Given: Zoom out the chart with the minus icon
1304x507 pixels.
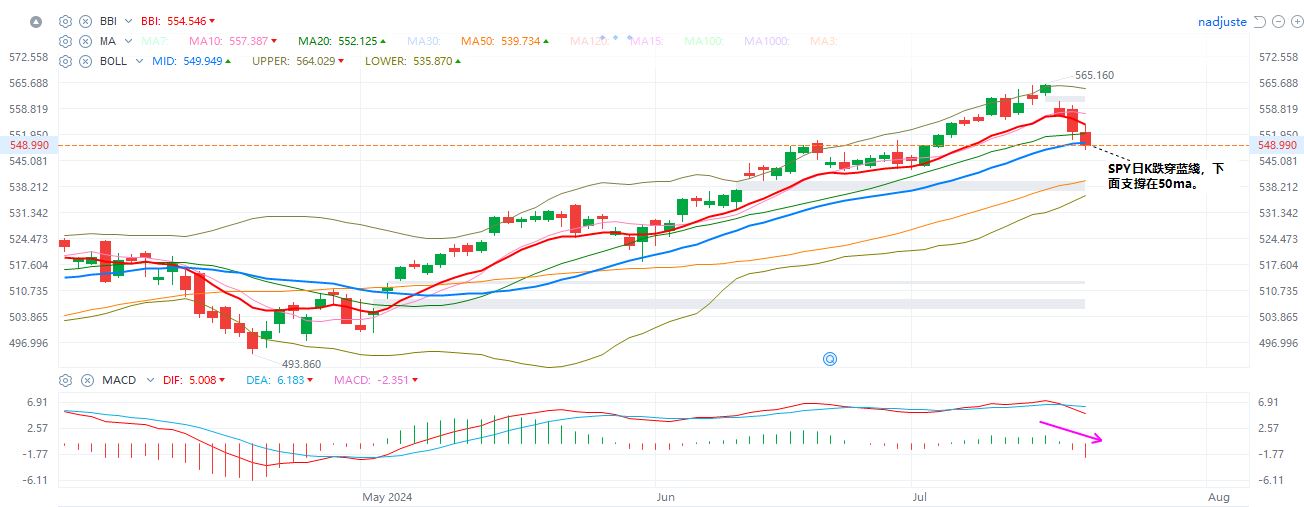Looking at the screenshot, I should 1277,21.
